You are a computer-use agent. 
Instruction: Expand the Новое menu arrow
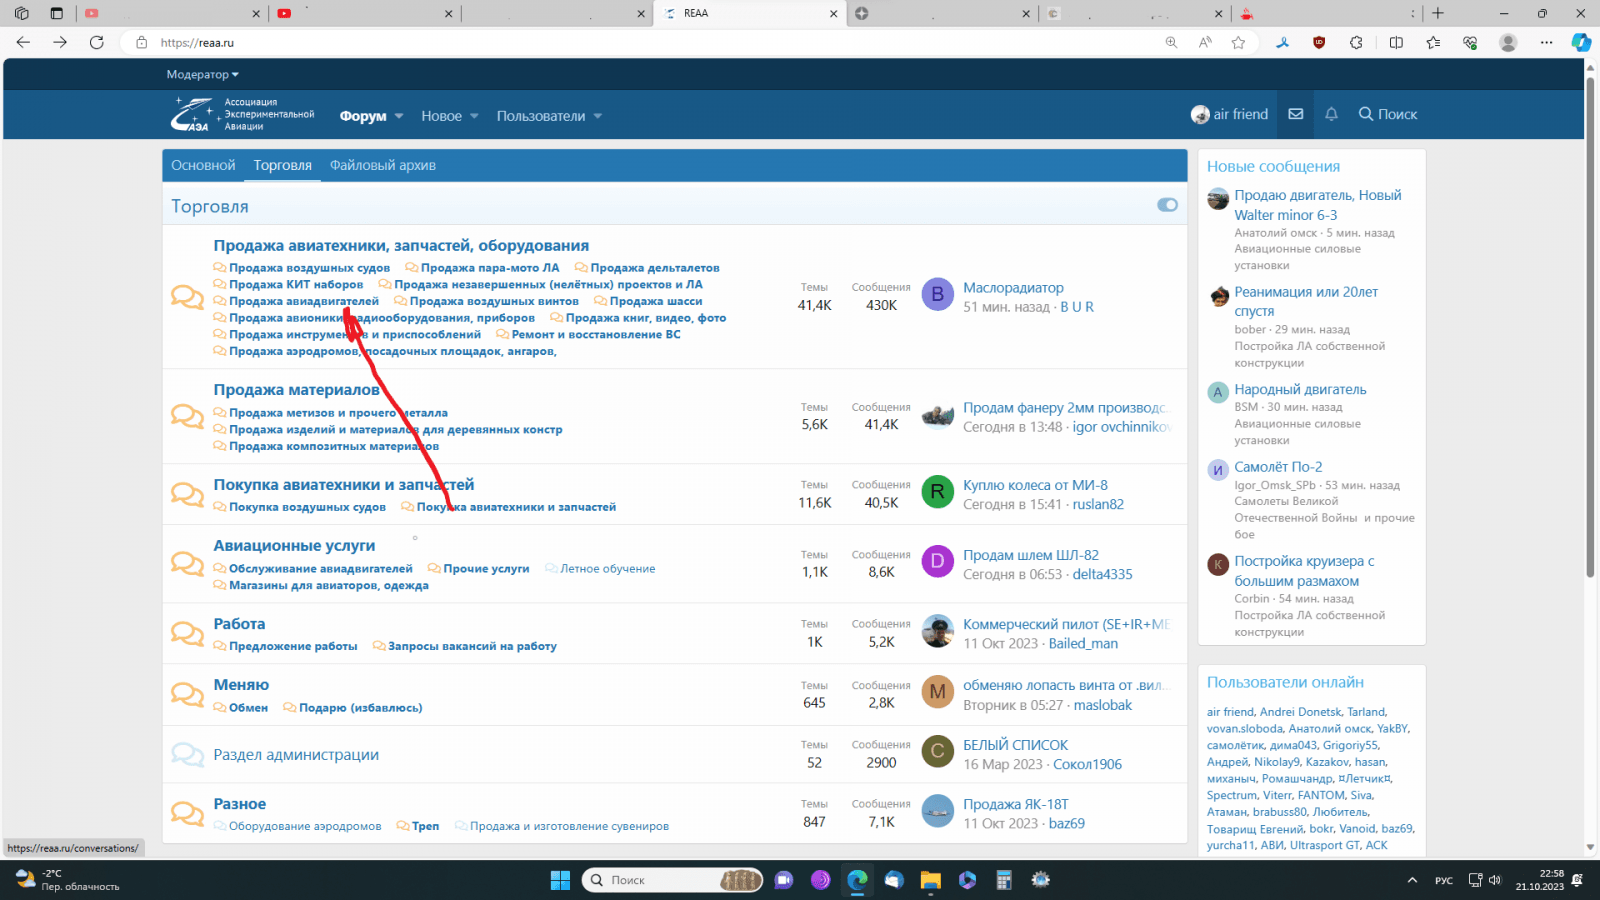click(x=474, y=116)
